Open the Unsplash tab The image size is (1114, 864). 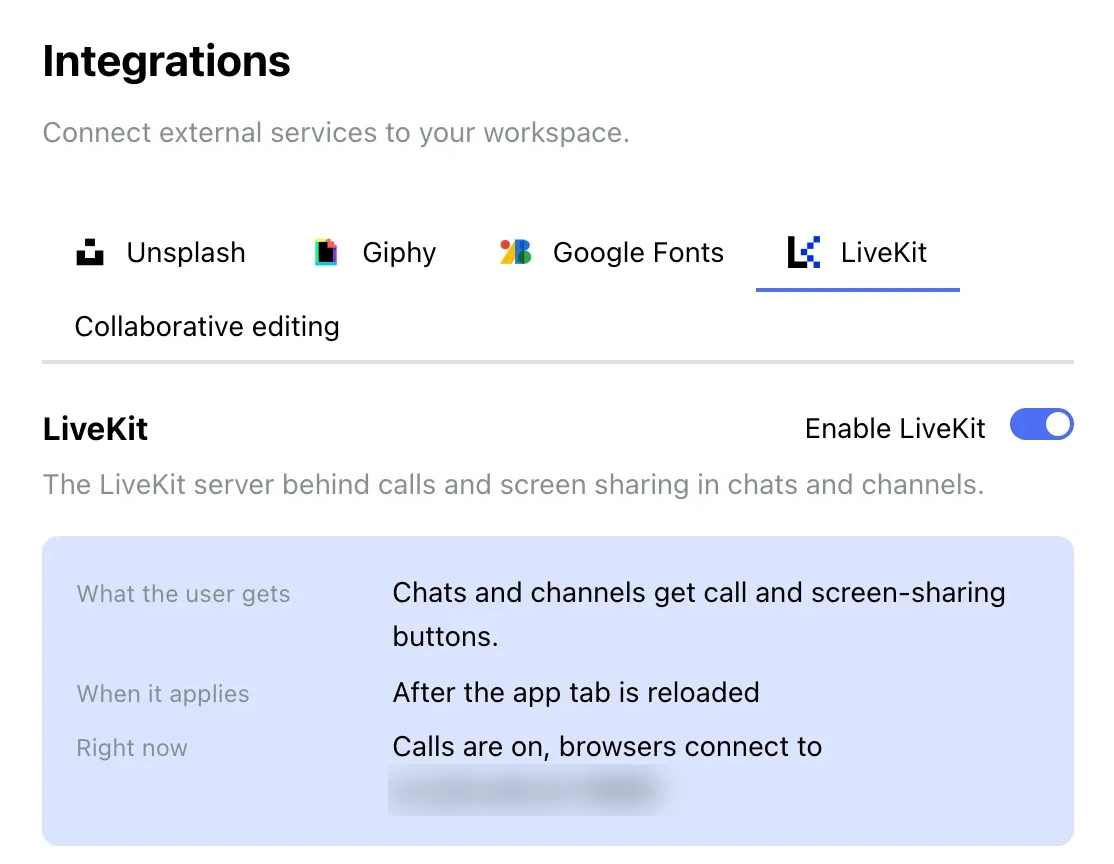click(x=161, y=253)
